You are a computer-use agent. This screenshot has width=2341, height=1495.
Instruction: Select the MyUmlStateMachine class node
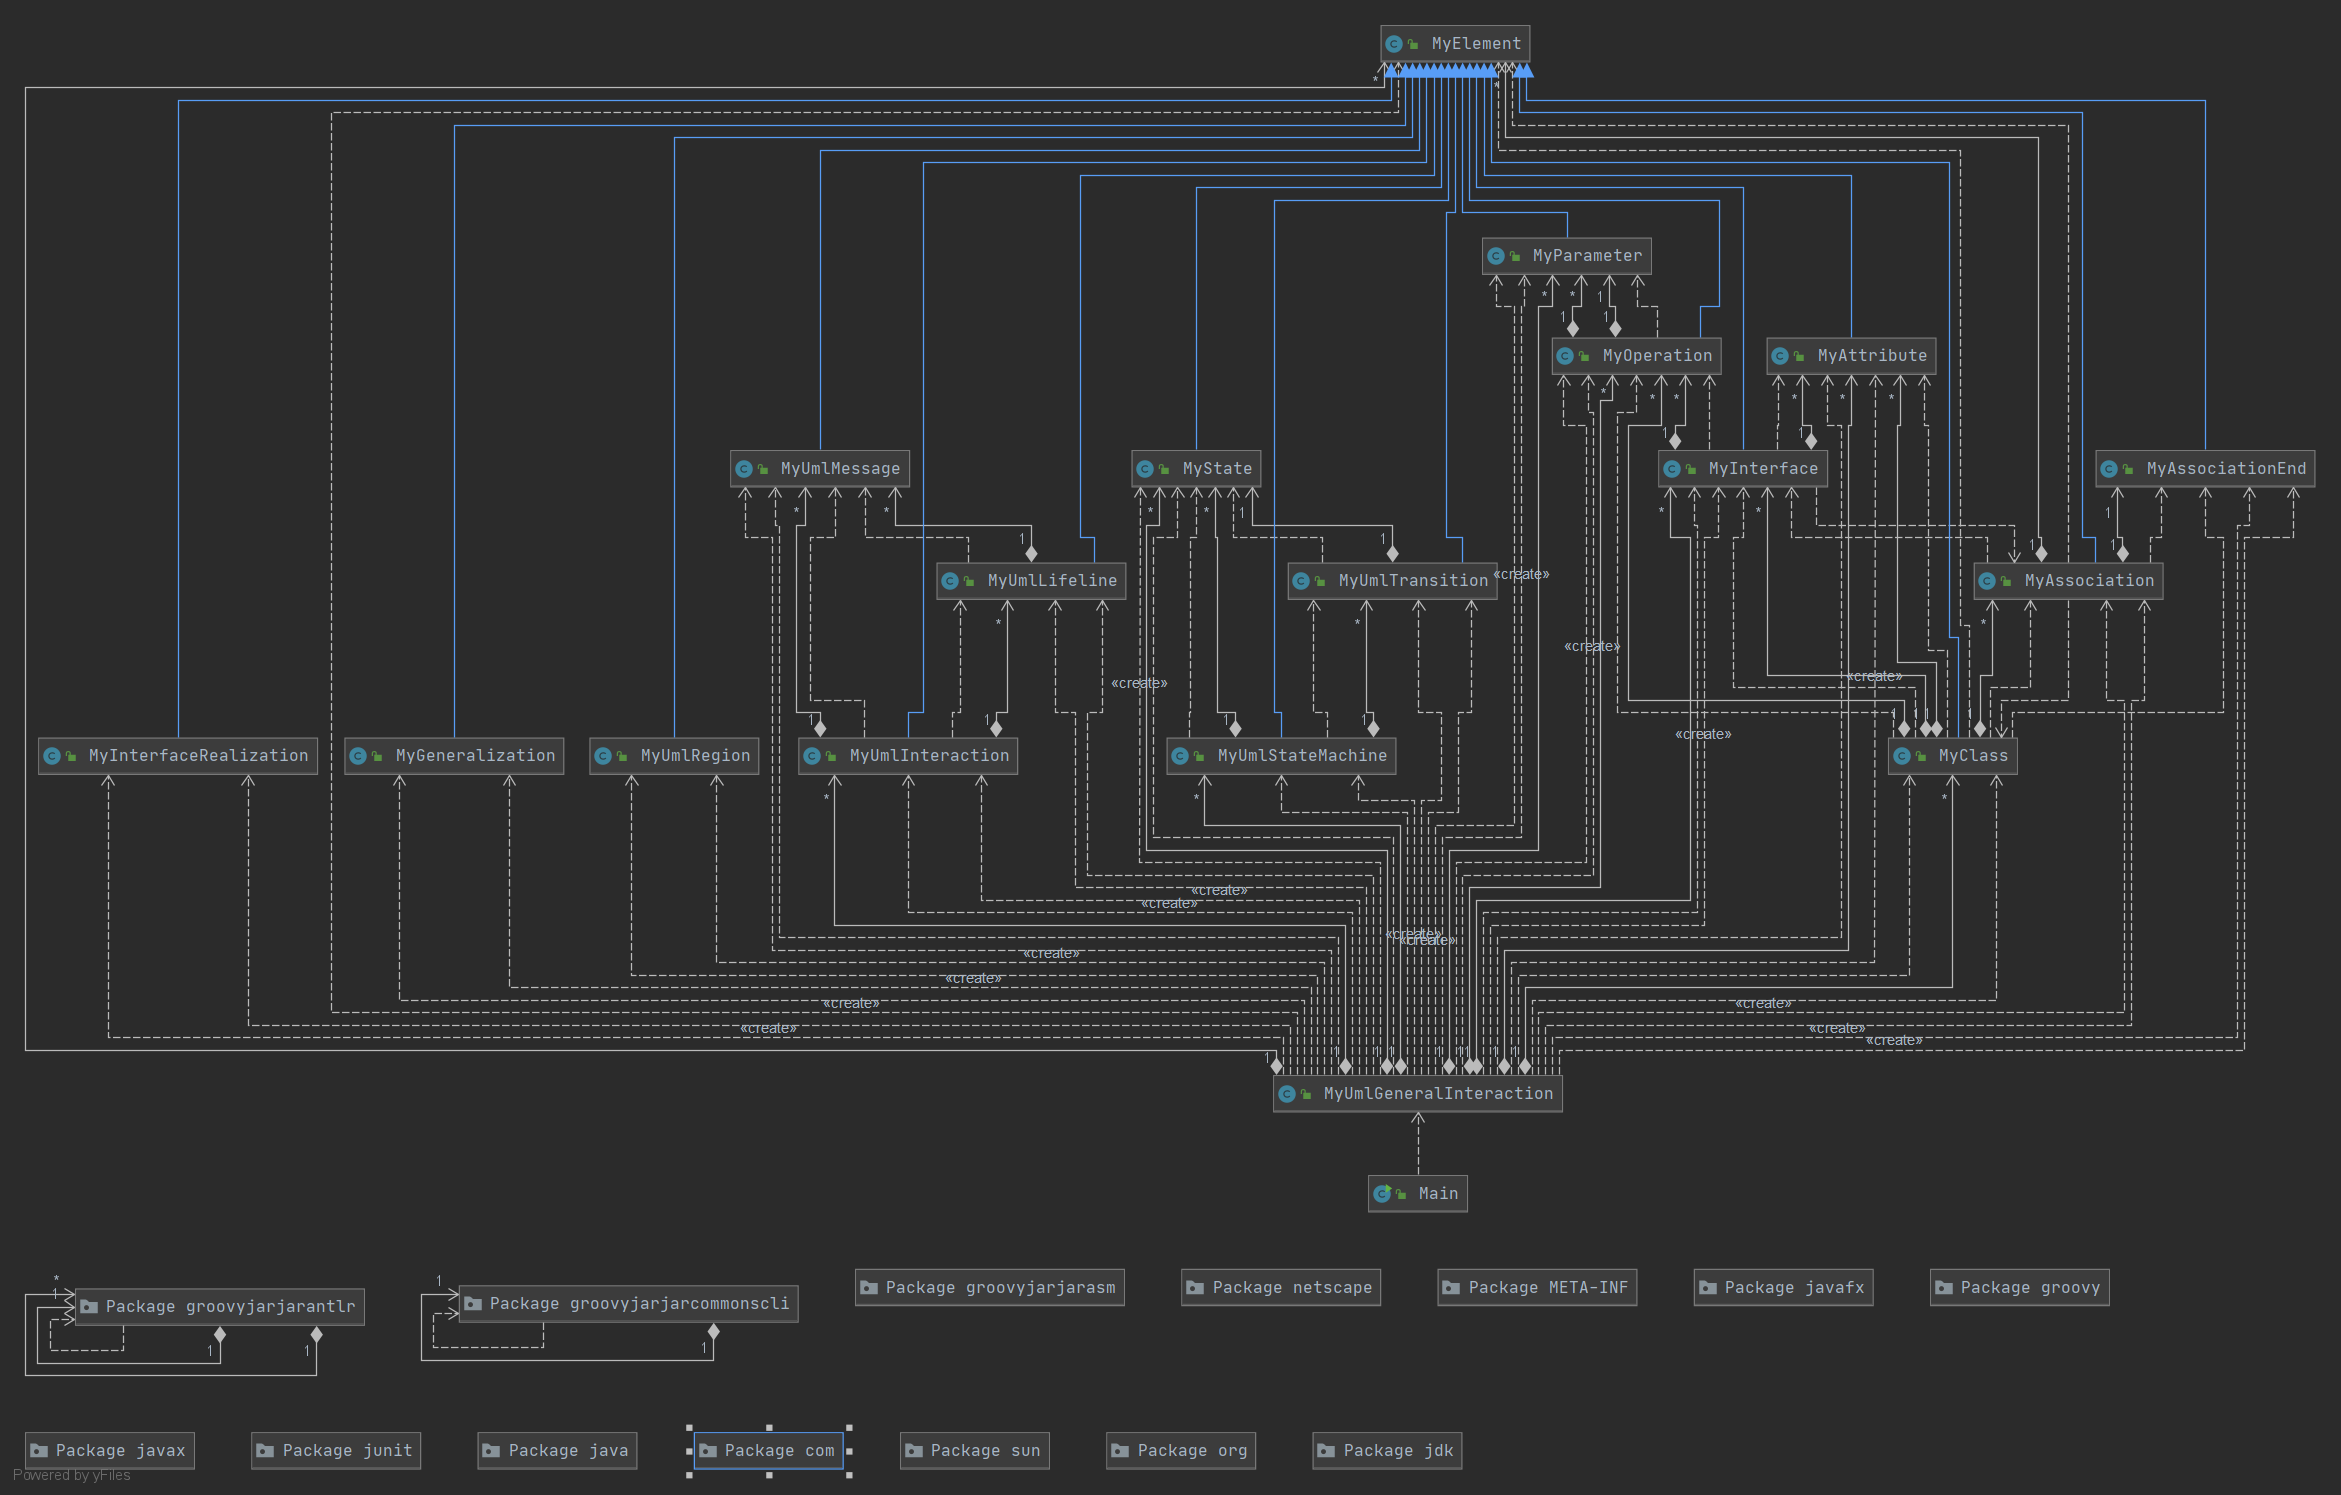point(1301,756)
